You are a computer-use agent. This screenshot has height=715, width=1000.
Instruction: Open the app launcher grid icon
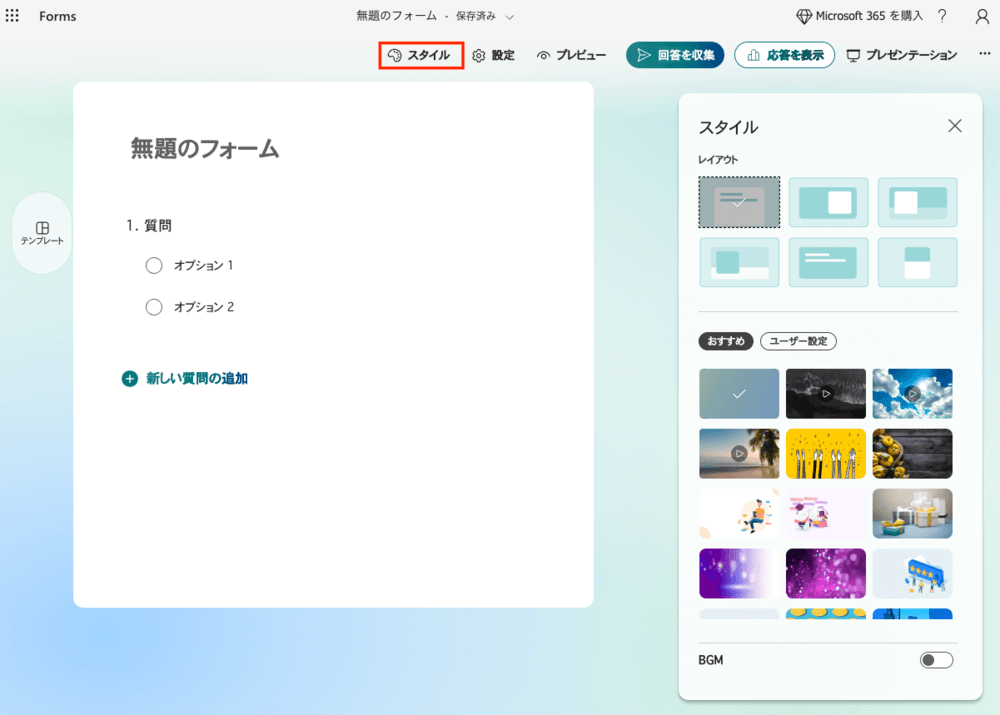point(13,16)
